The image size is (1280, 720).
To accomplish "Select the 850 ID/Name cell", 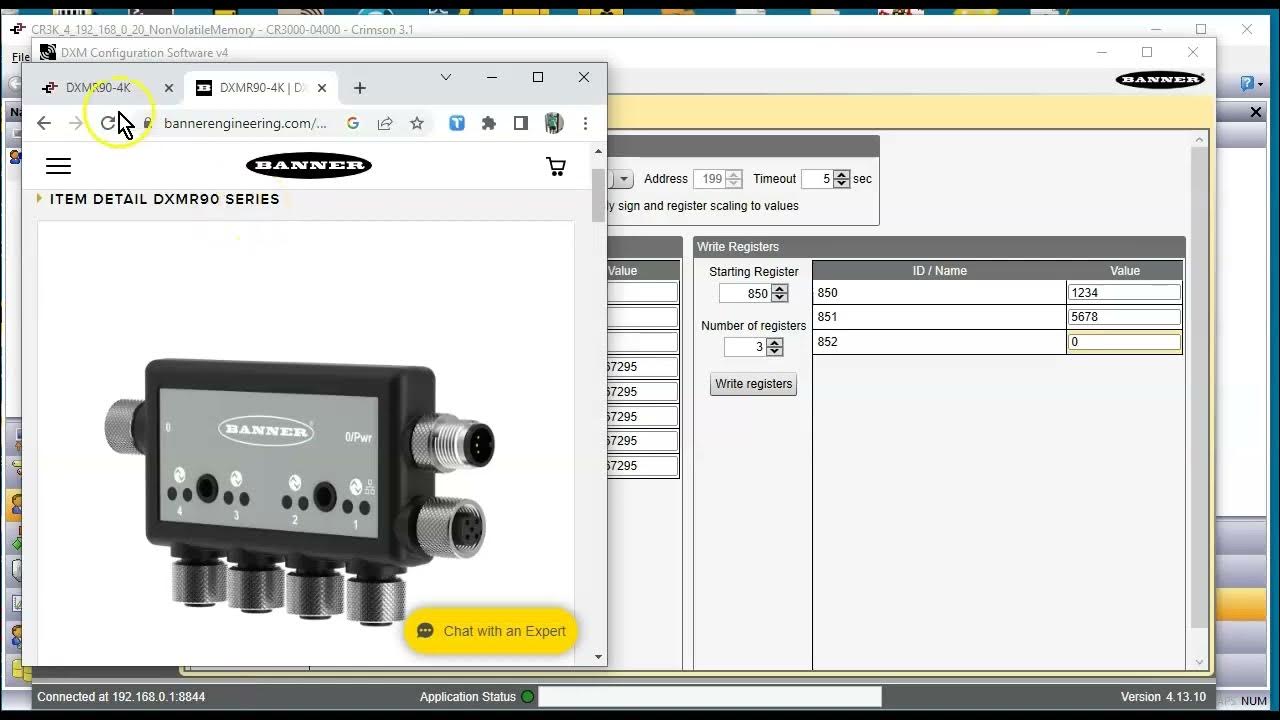I will (939, 293).
